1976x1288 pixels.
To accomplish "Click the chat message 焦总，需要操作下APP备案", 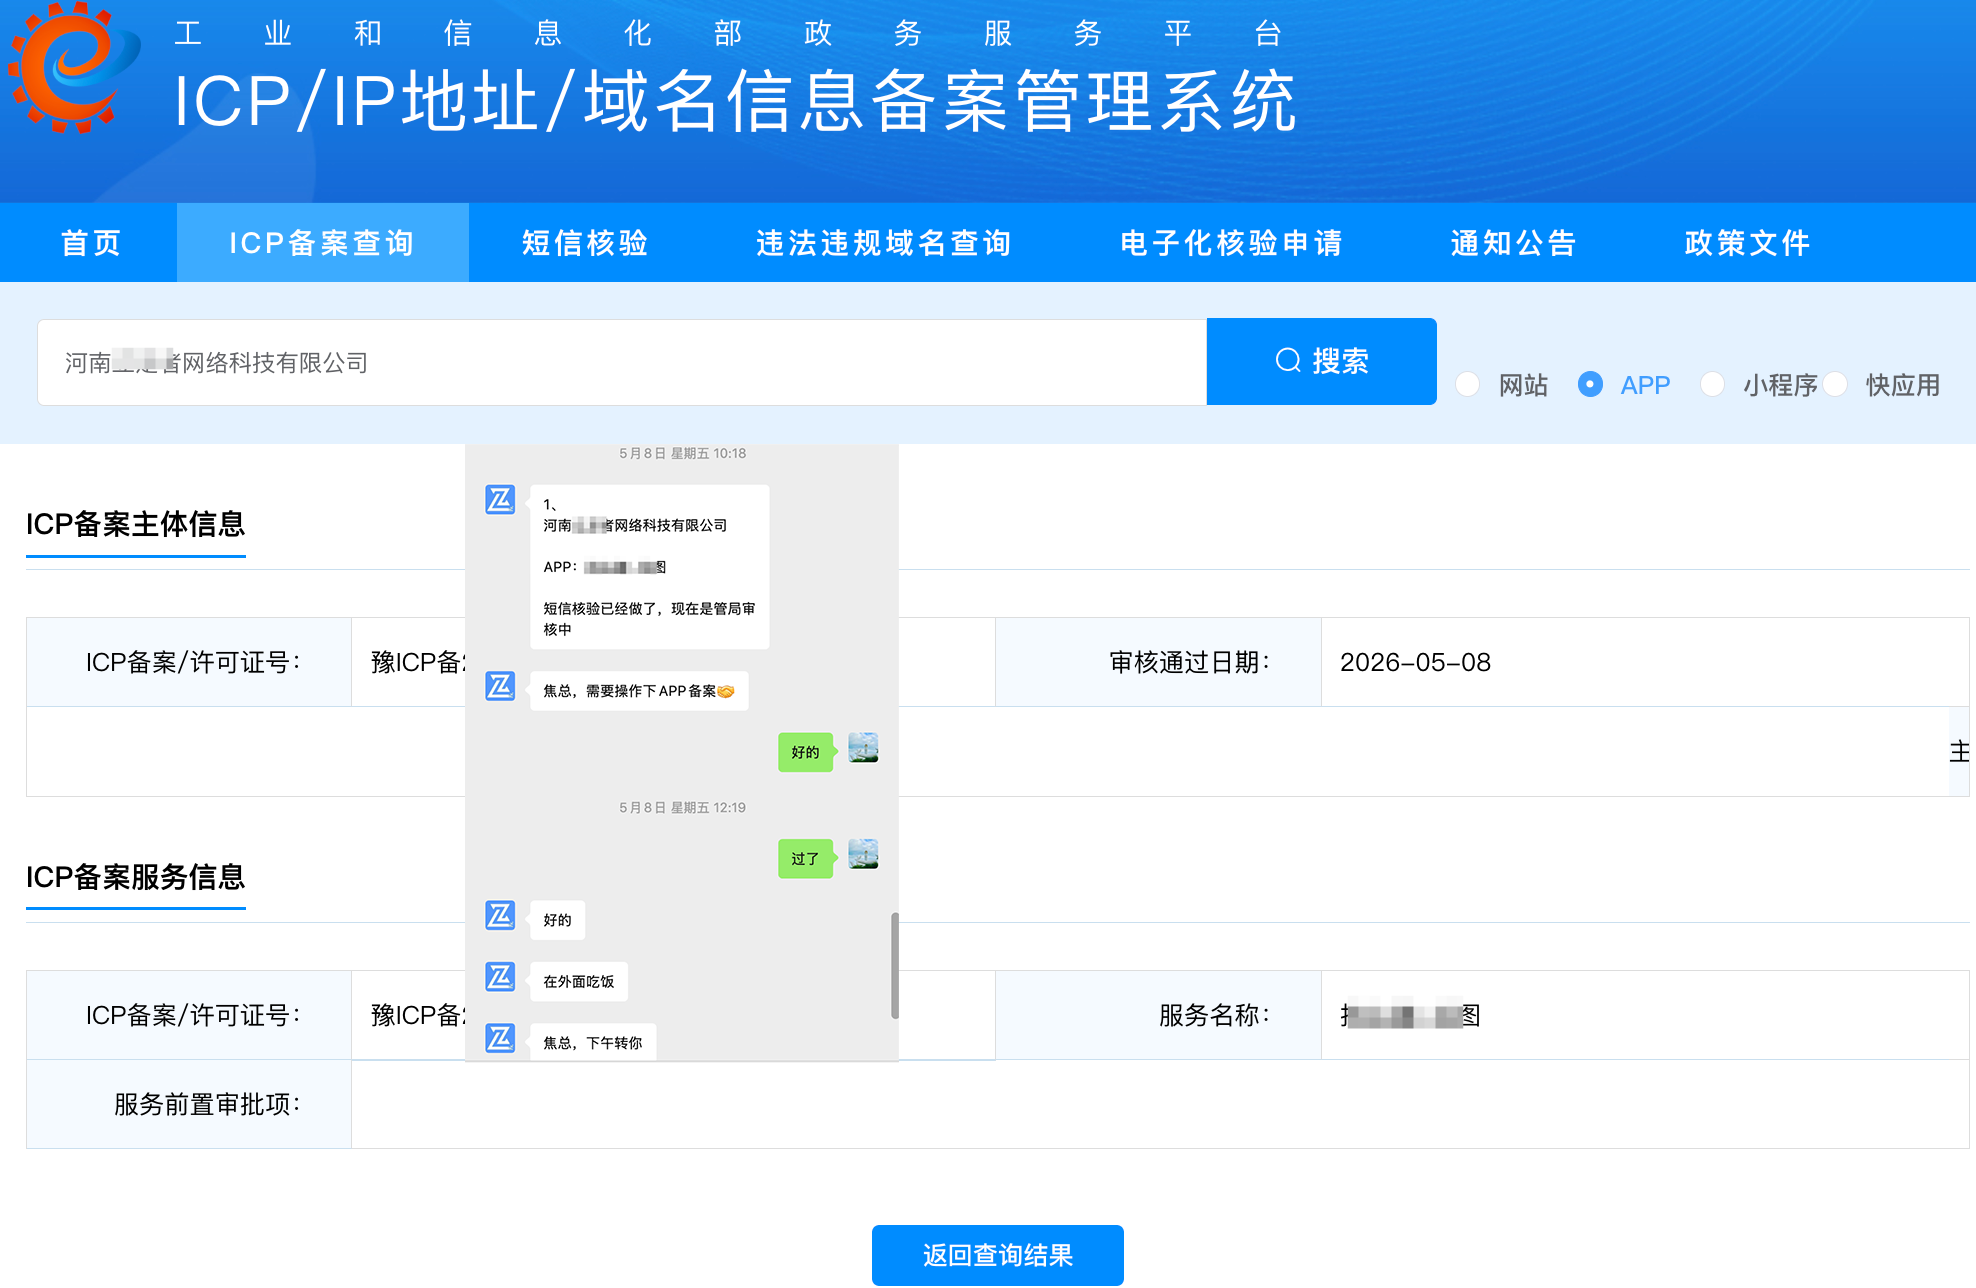I will [x=638, y=691].
